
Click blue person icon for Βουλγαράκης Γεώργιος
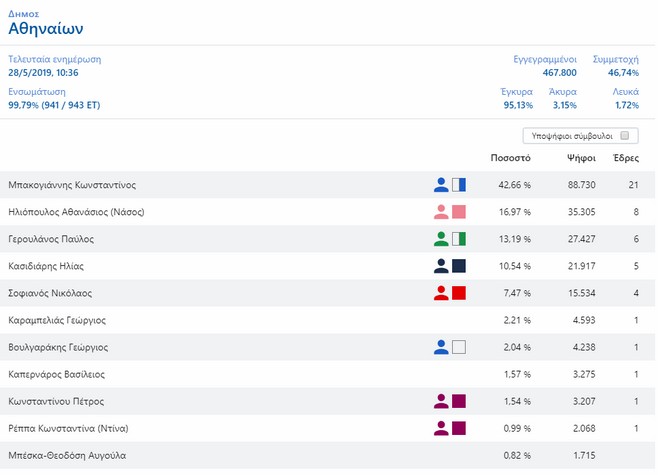pos(441,347)
